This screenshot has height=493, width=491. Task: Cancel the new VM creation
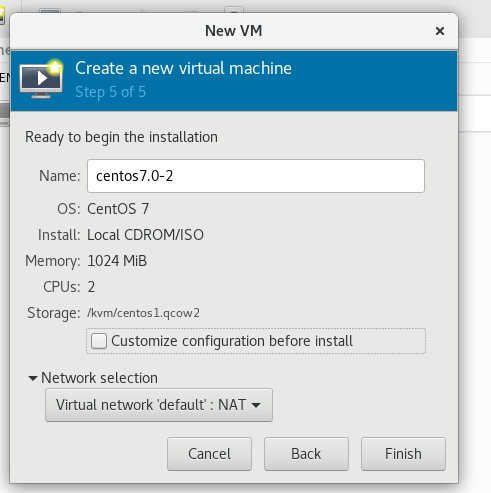pos(209,454)
